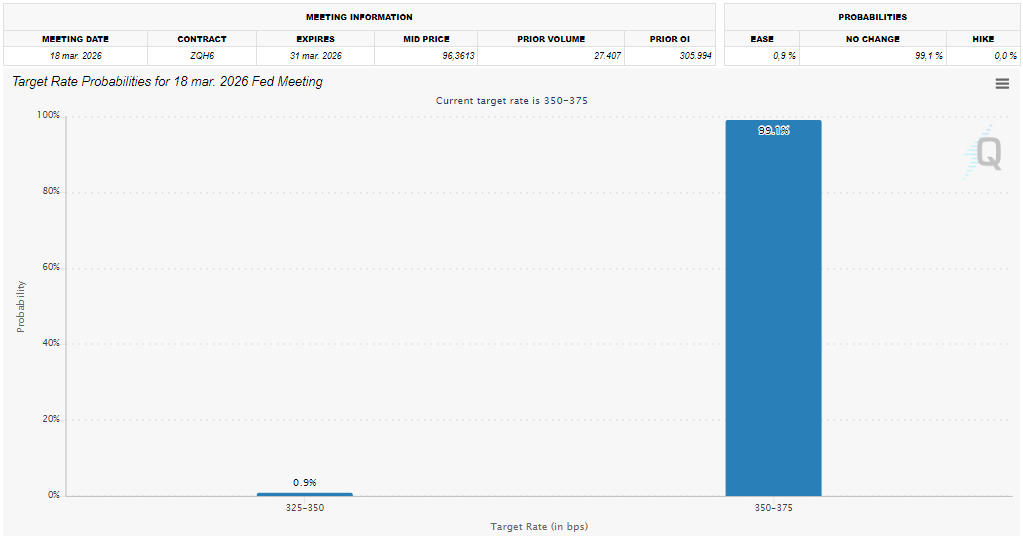Screen dimensions: 1023x536
Task: Click the 'Target Rate (in bps)' axis title
Action: pyautogui.click(x=538, y=526)
